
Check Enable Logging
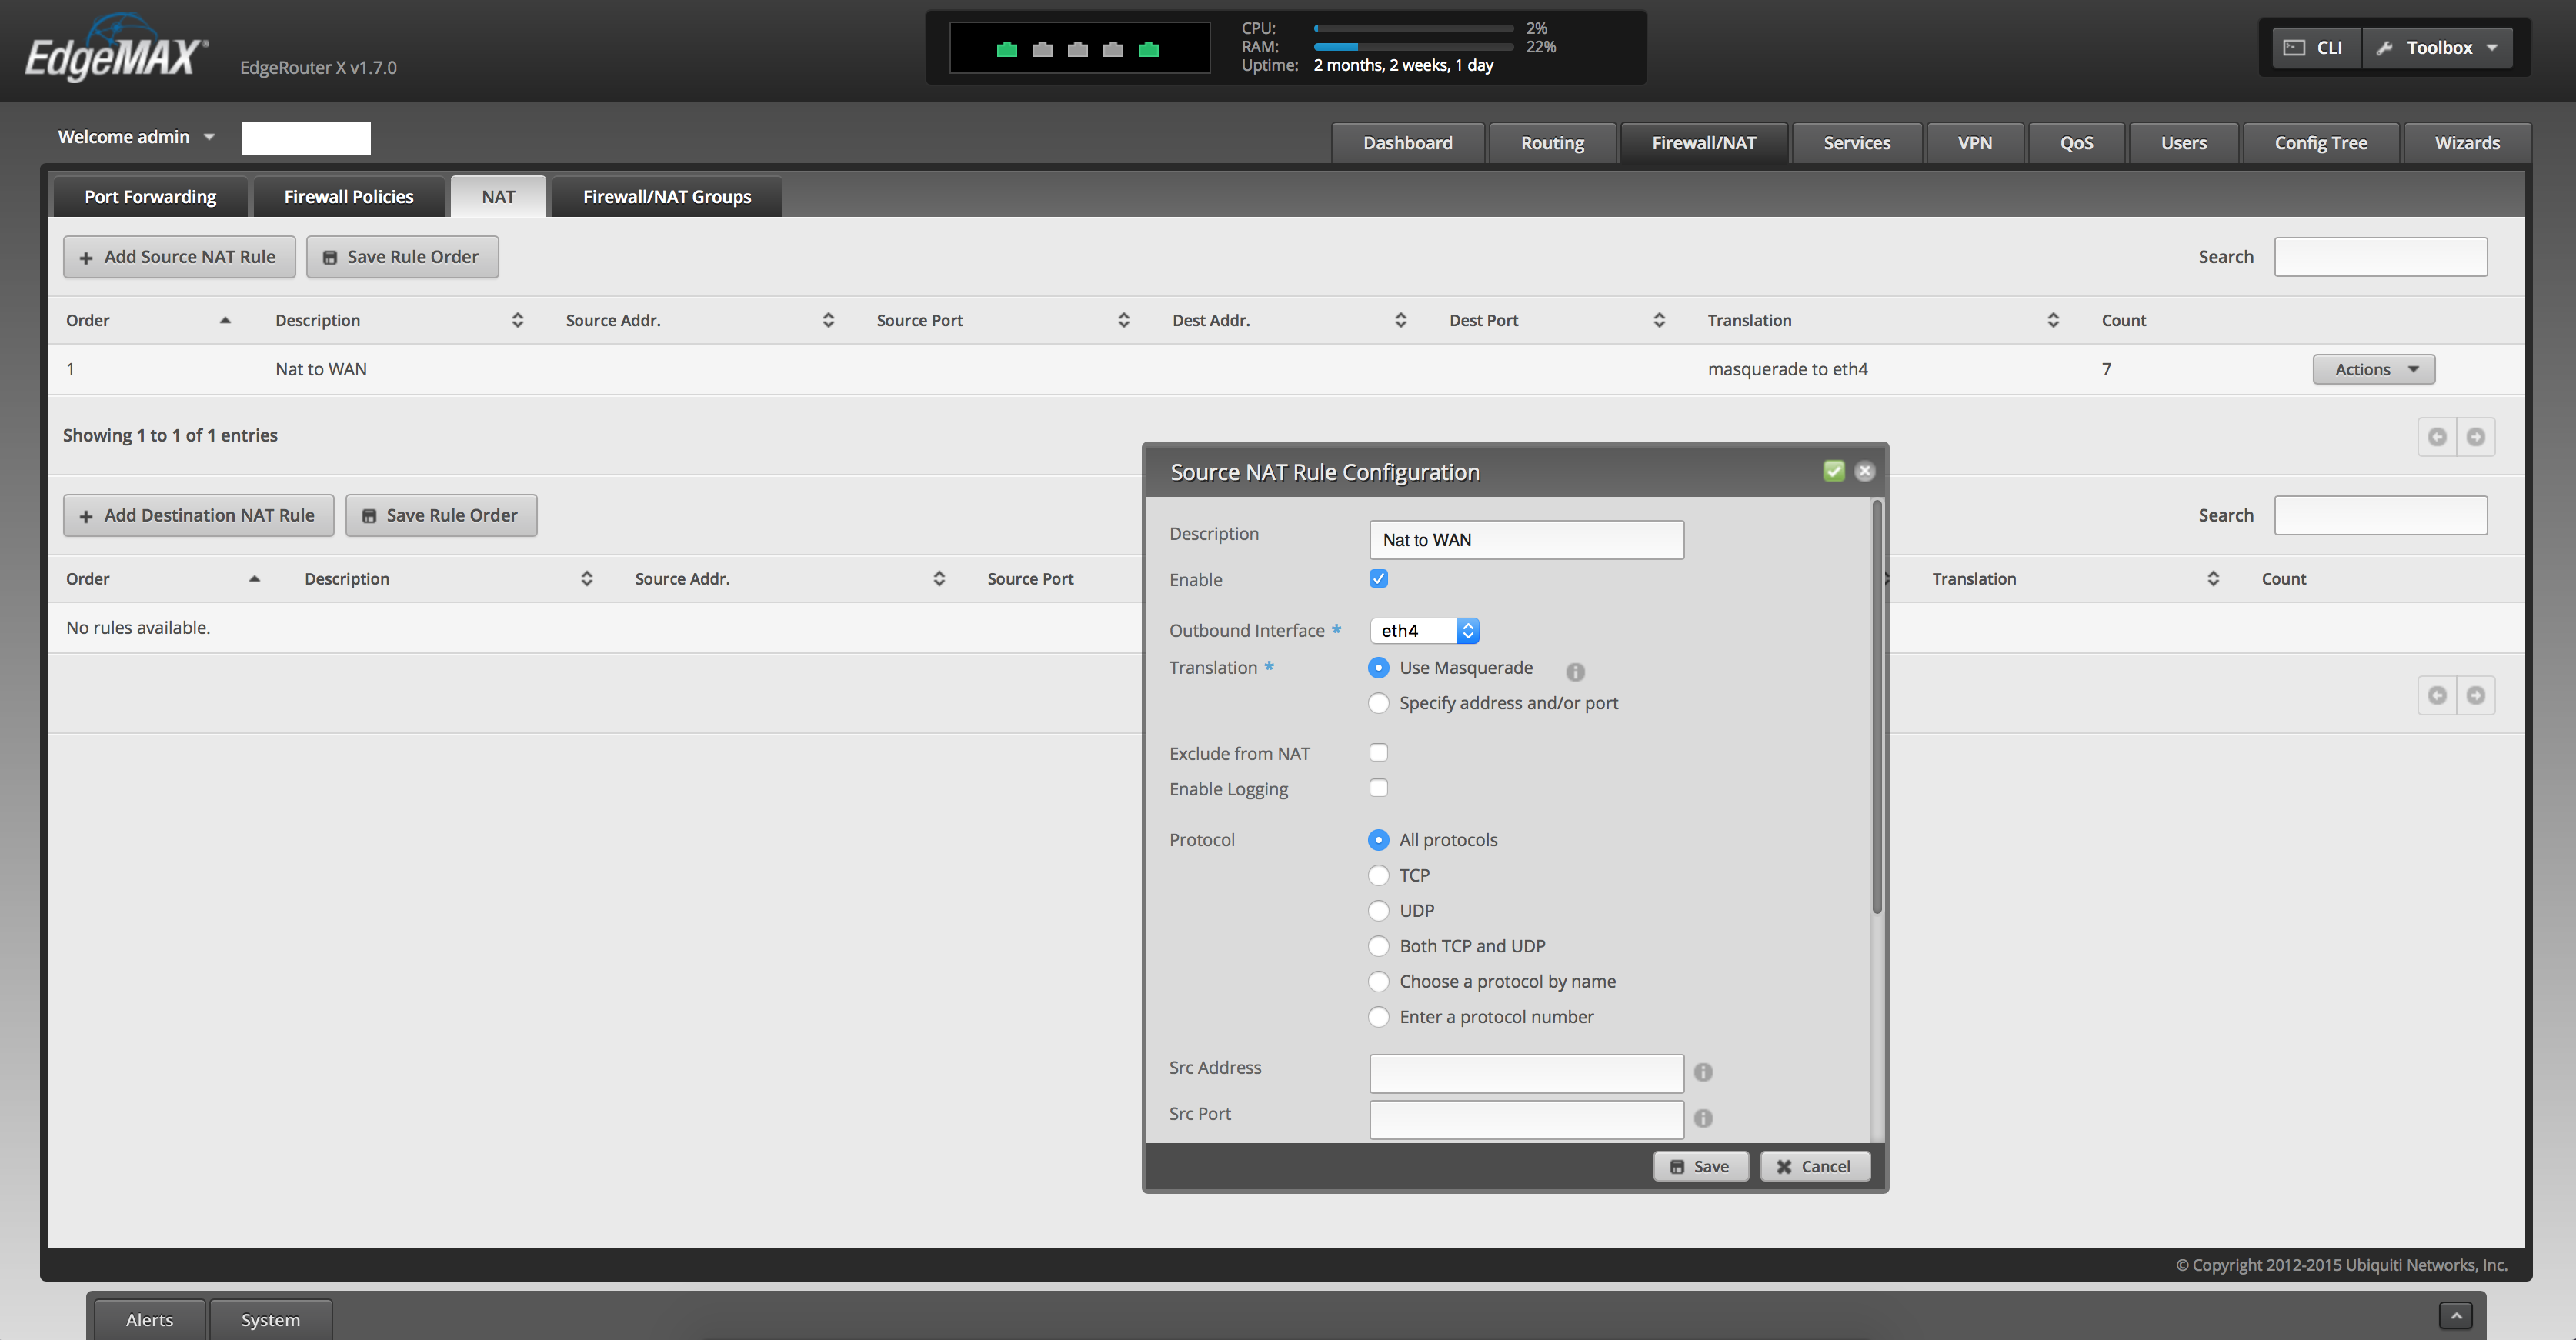pos(1378,788)
